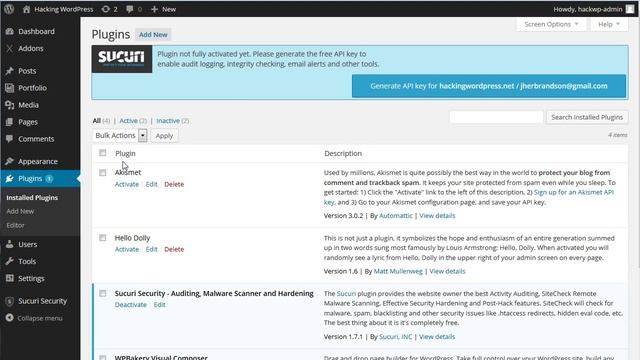Click the Media sidebar icon
640x360 pixels.
(9, 105)
